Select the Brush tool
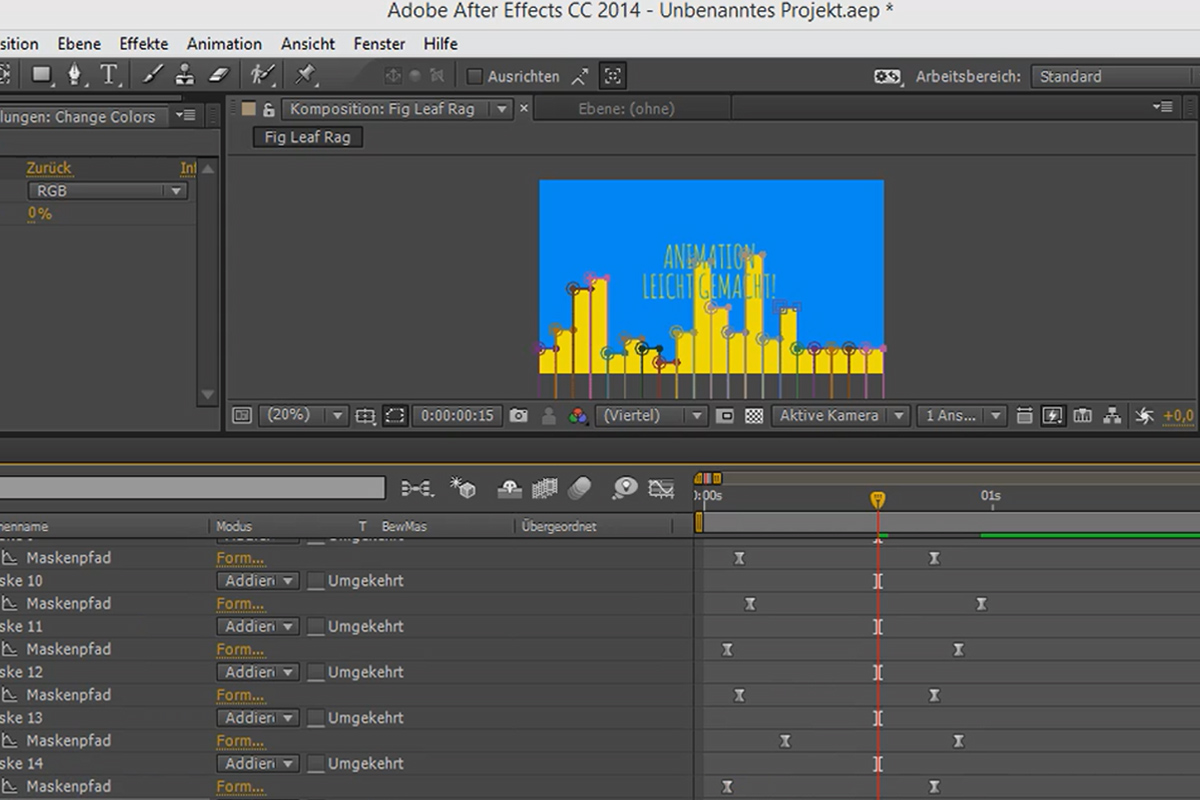Viewport: 1200px width, 800px height. click(x=152, y=75)
